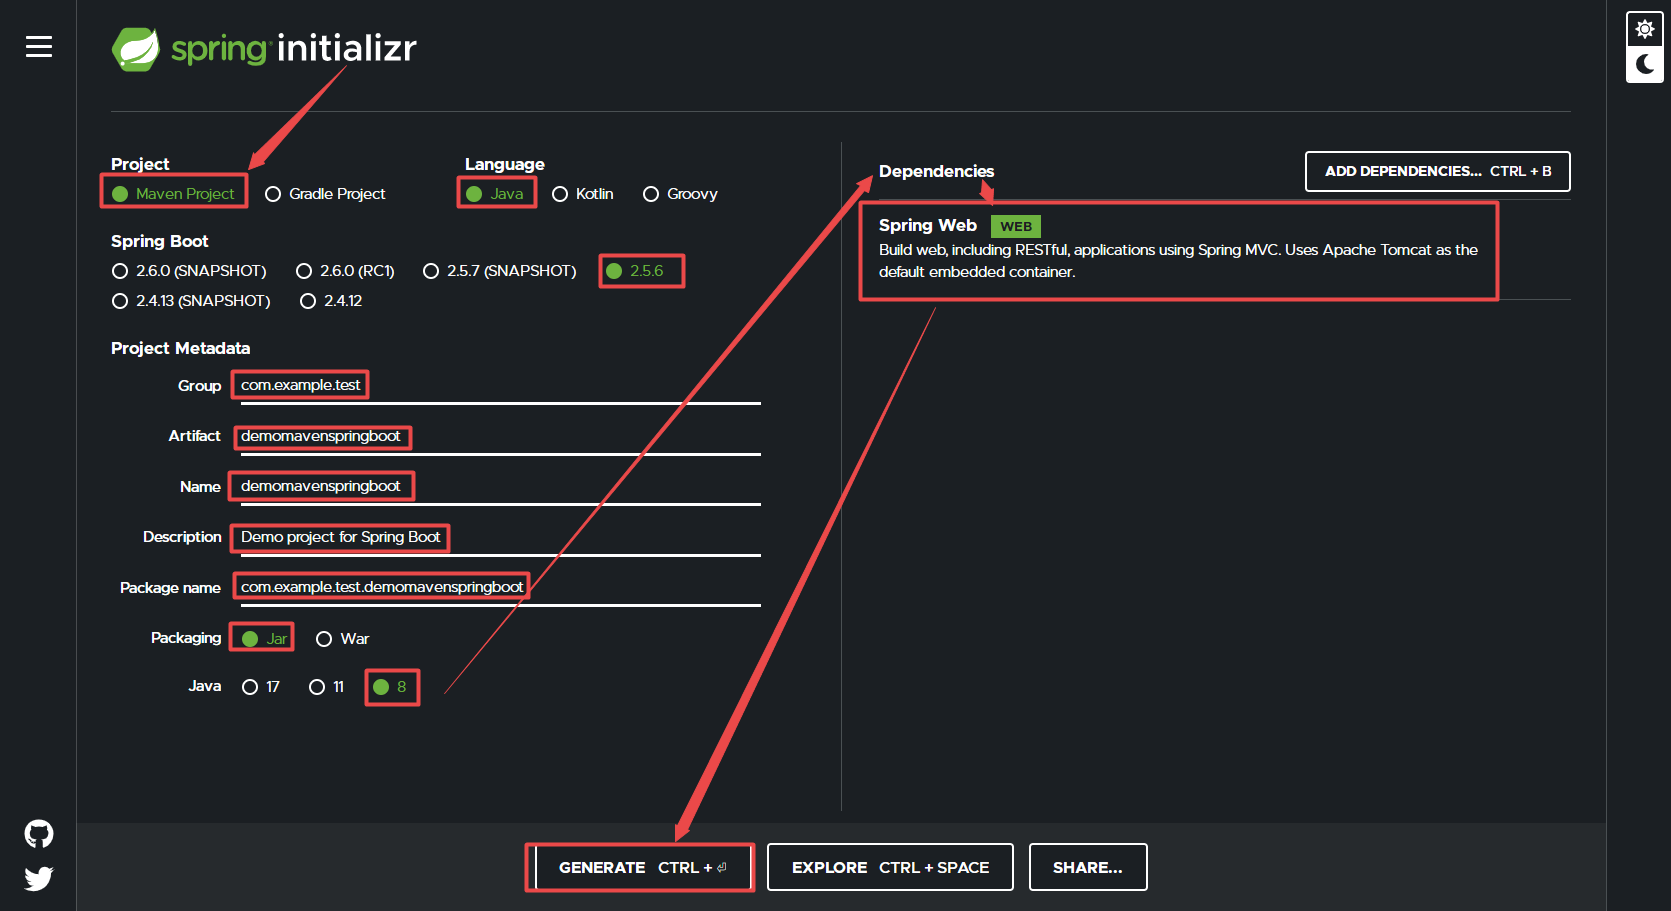The height and width of the screenshot is (911, 1671).
Task: Select Gradle Project option
Action: (325, 194)
